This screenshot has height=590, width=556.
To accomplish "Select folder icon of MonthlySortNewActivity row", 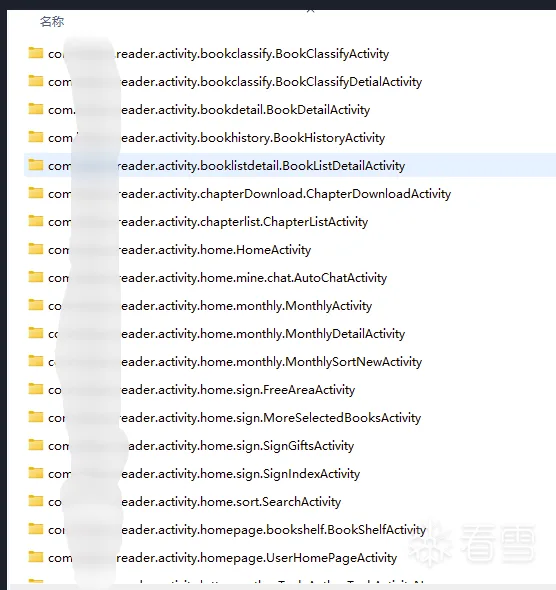I will [x=36, y=361].
